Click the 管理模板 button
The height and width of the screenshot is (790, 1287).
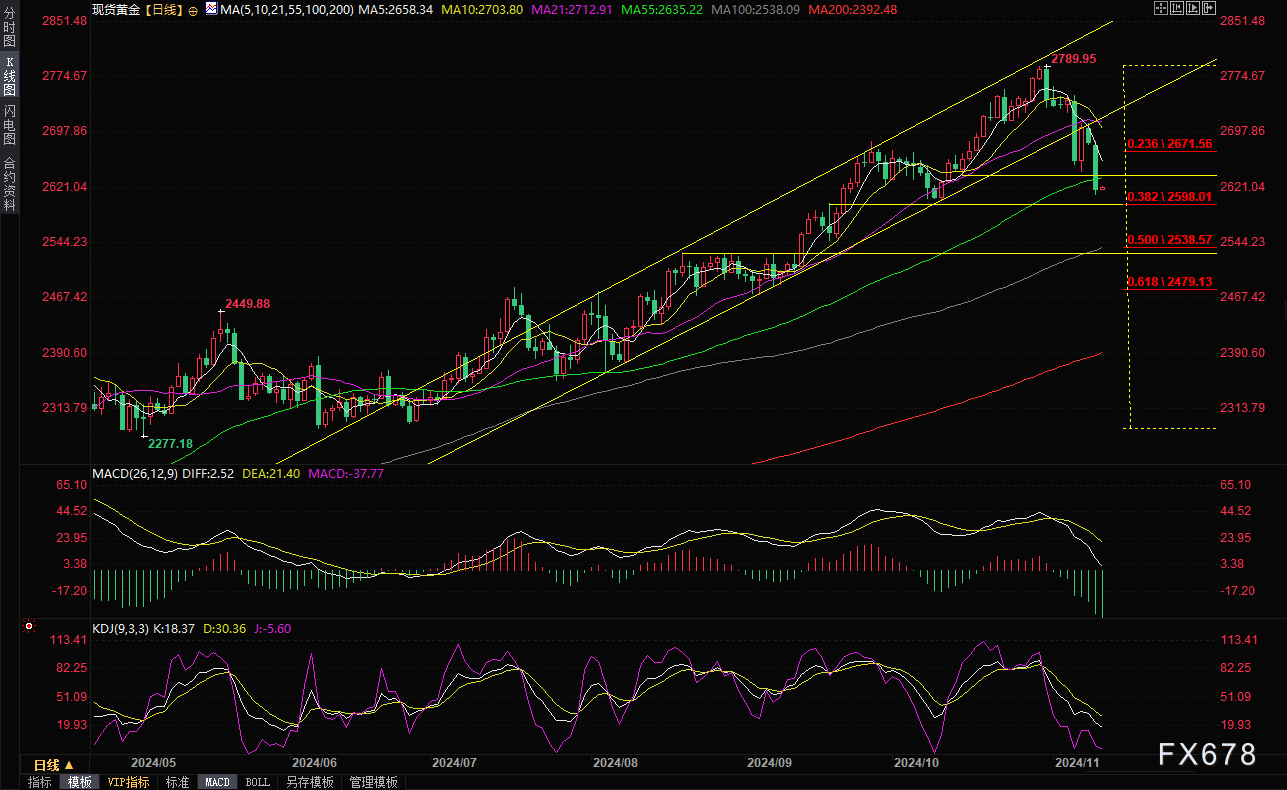pos(373,782)
